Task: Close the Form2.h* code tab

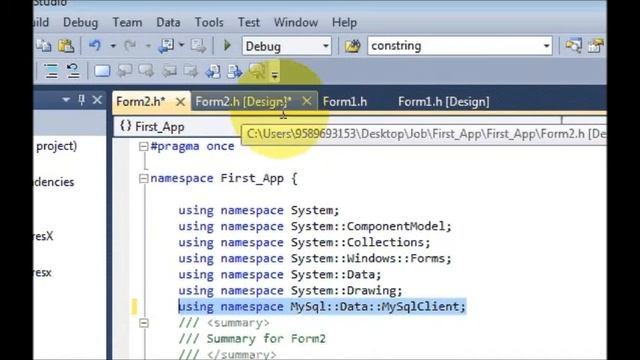Action: click(180, 102)
